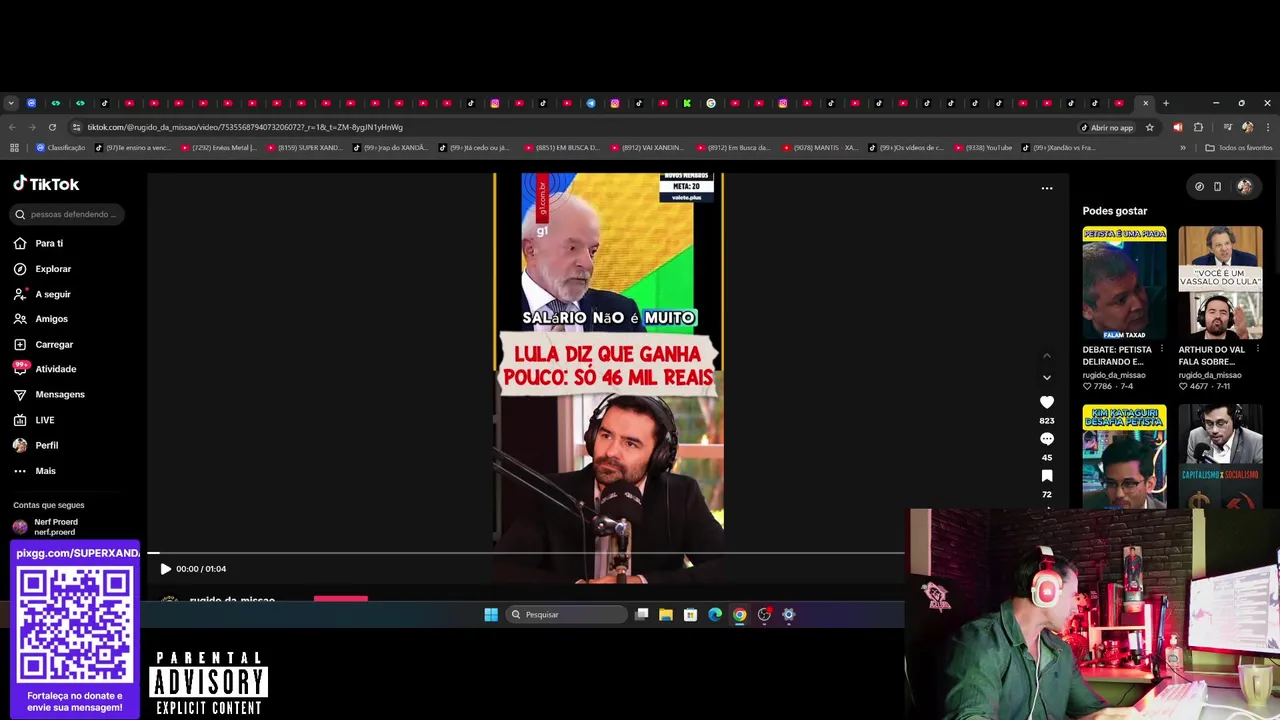
Task: Save the video with the bookmark icon
Action: coord(1047,476)
